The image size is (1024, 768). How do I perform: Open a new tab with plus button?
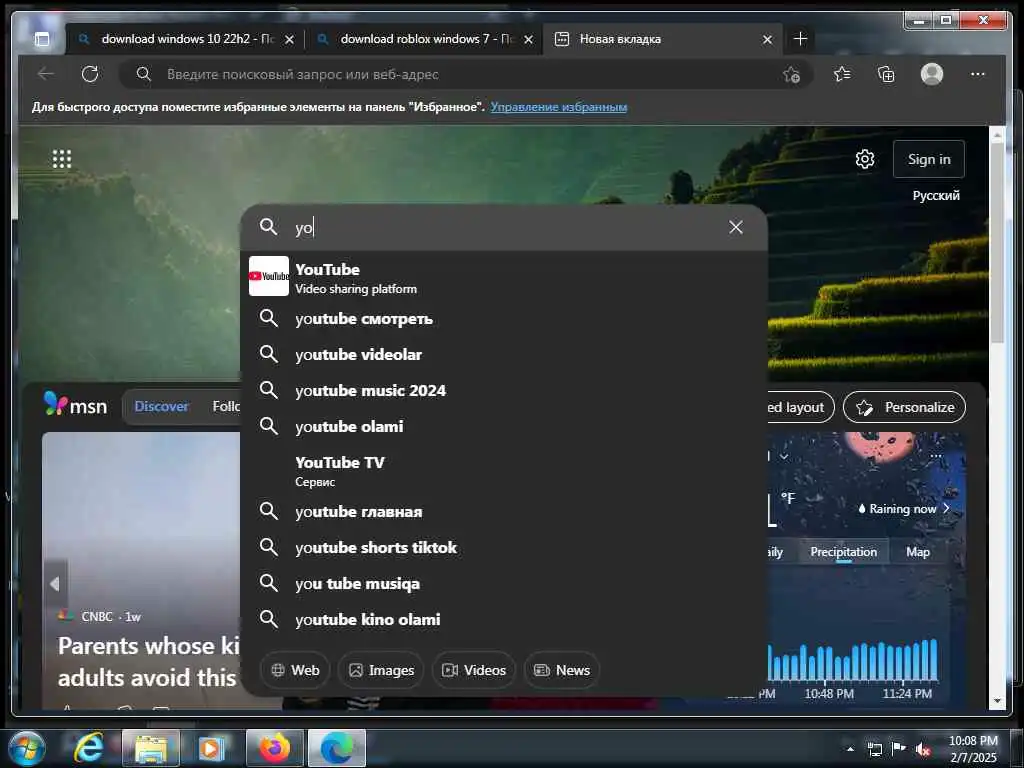click(801, 39)
